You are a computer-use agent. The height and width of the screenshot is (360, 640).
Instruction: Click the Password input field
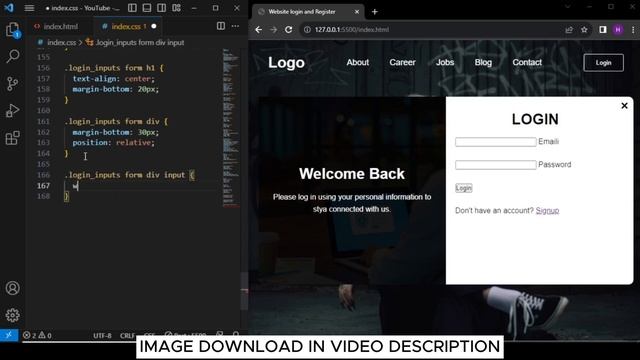click(496, 165)
